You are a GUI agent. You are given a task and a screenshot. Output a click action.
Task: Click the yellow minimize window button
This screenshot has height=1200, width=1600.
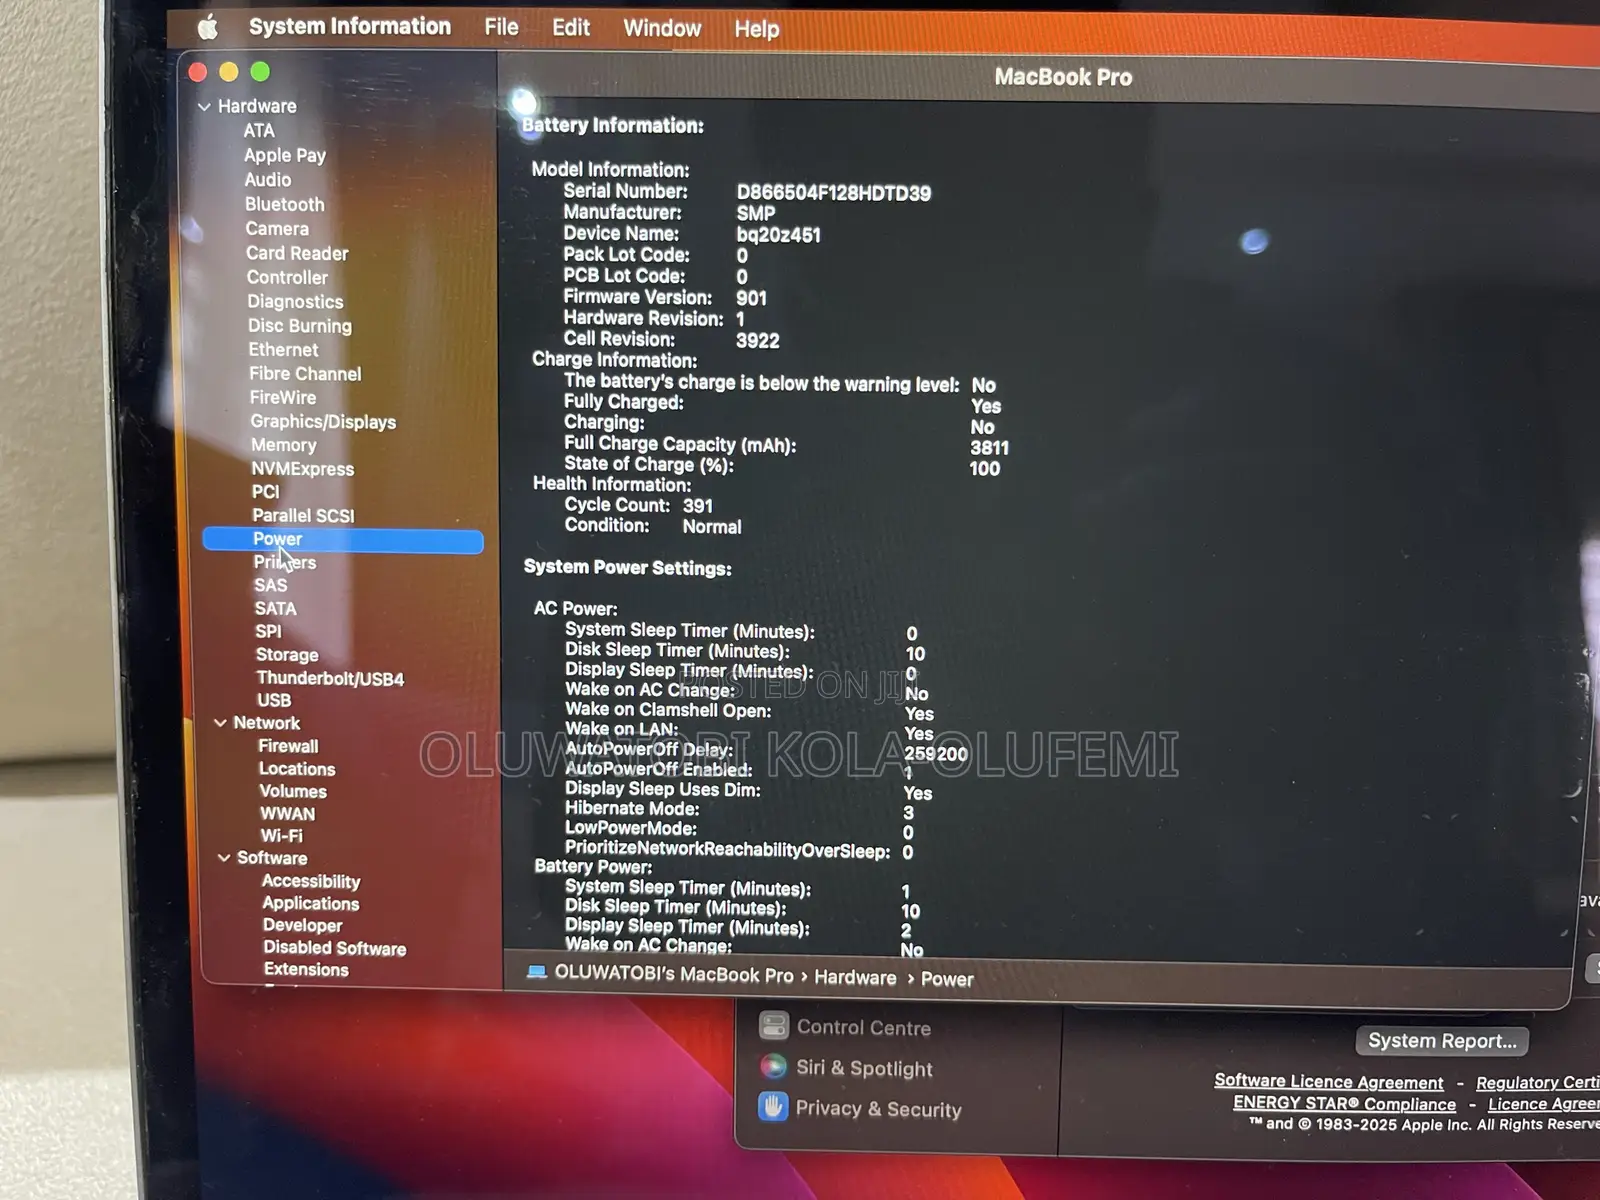(x=229, y=72)
